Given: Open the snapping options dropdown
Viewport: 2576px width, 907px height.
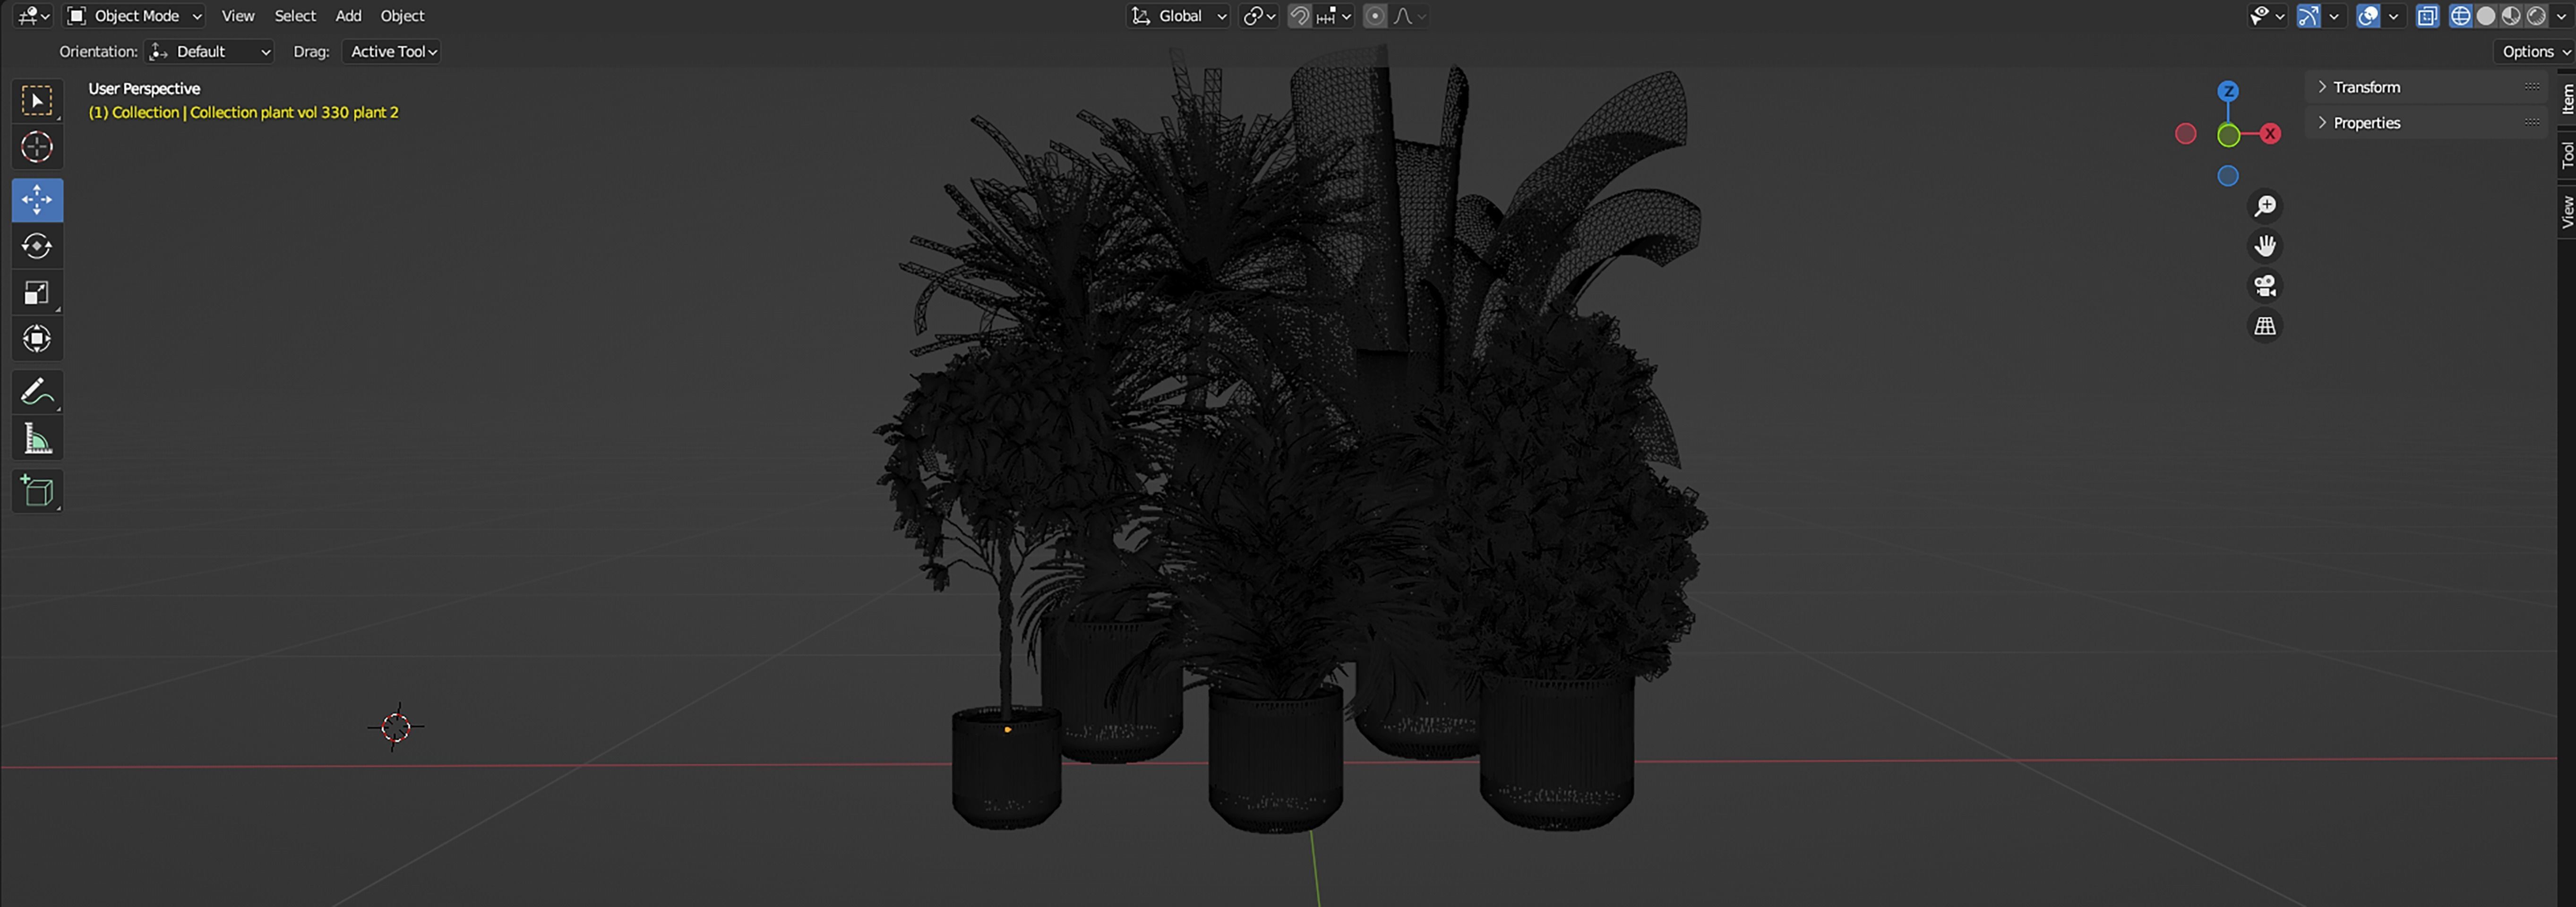Looking at the screenshot, I should pos(1334,16).
